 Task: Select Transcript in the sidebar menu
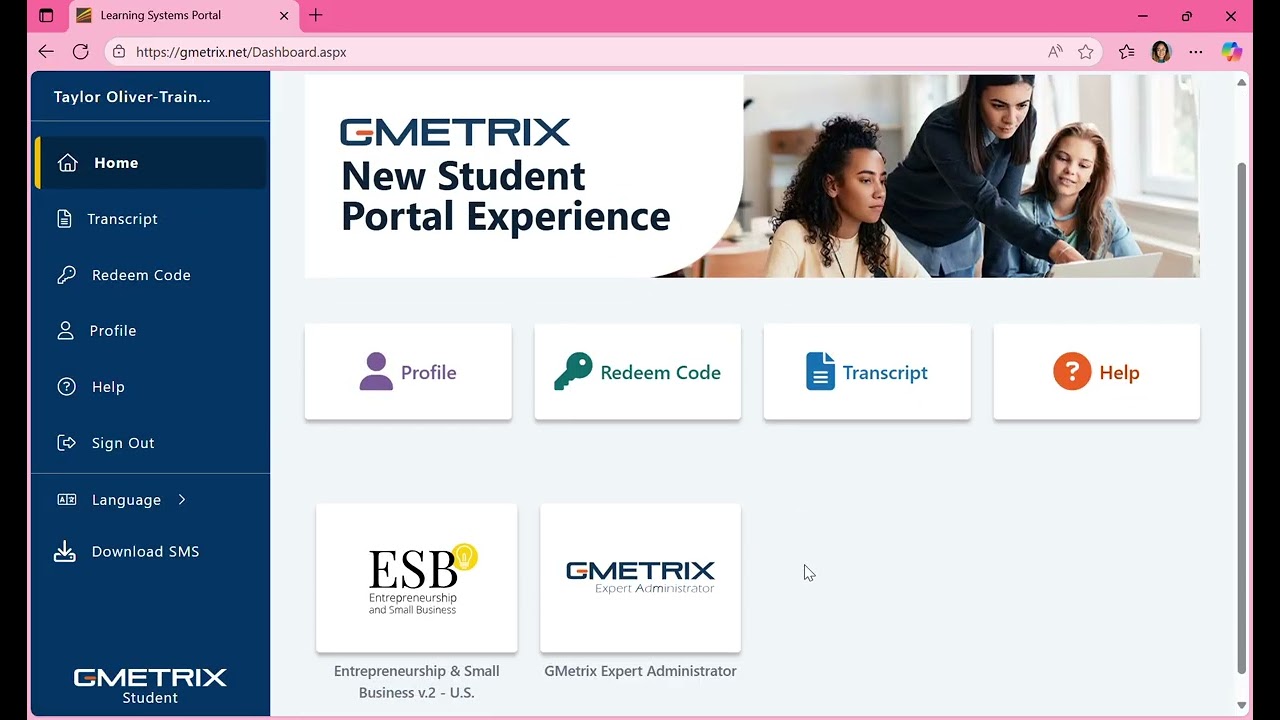pos(150,219)
